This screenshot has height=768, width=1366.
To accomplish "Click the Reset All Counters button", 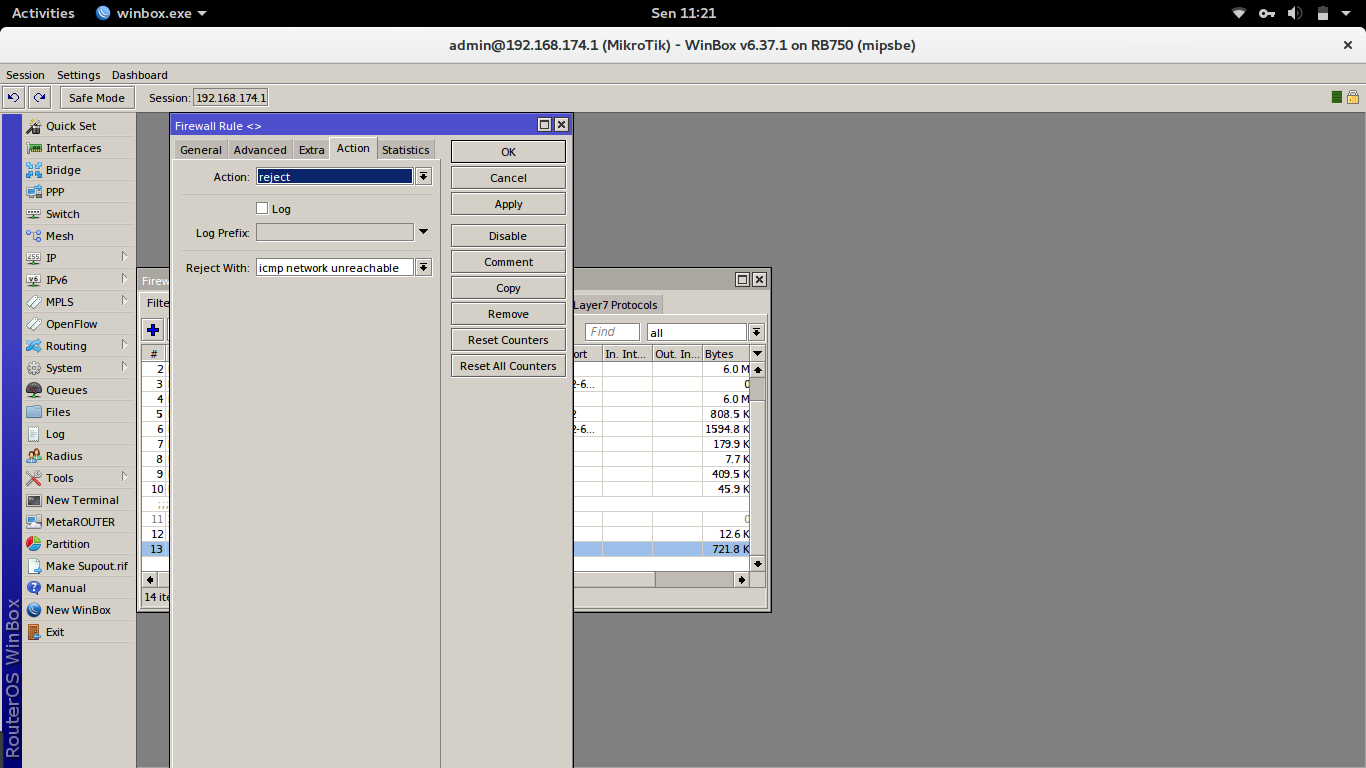I will click(508, 365).
